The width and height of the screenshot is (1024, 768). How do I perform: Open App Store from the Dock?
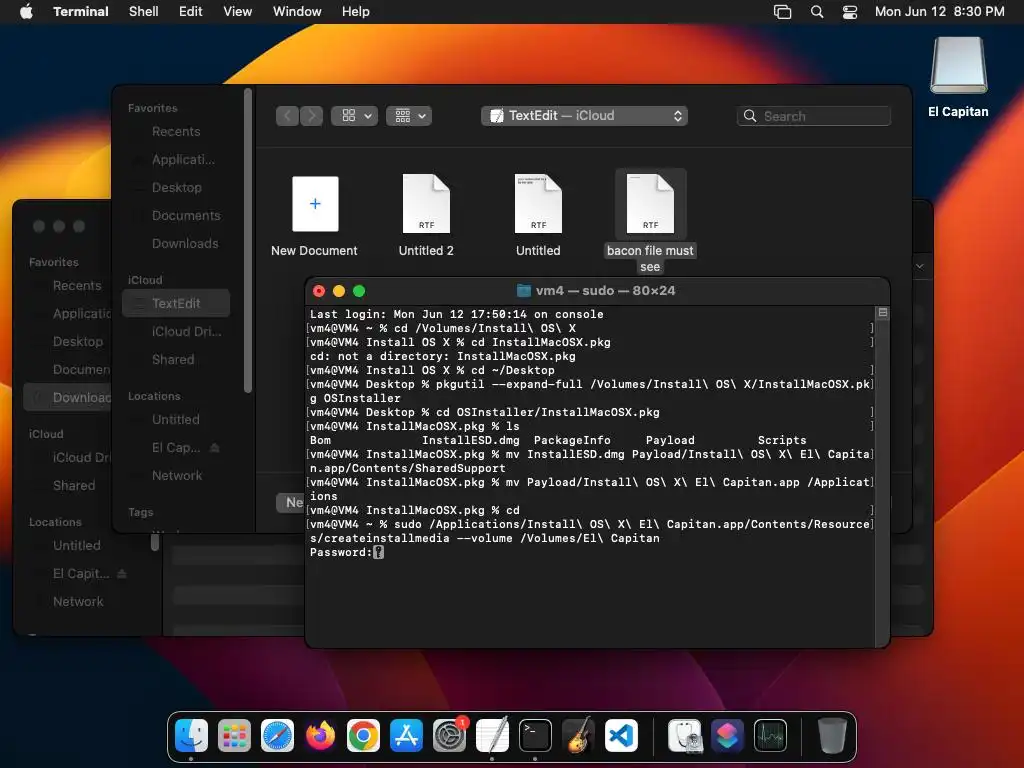pos(406,736)
